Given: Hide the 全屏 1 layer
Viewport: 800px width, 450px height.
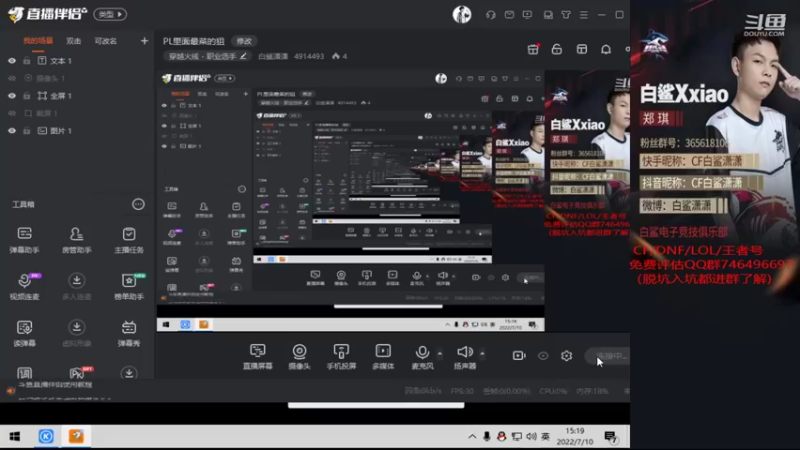Looking at the screenshot, I should pos(12,96).
